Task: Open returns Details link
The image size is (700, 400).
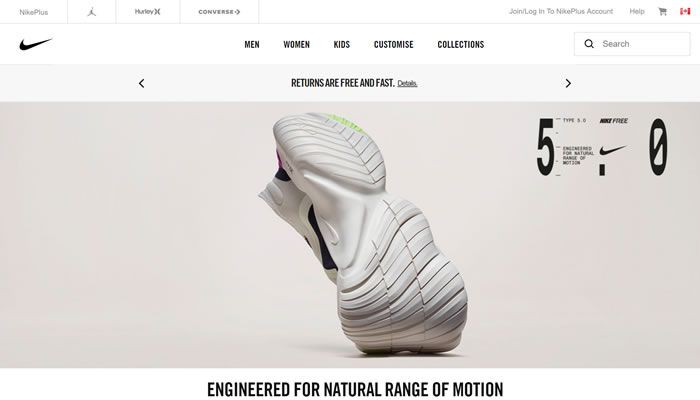Action: point(407,83)
